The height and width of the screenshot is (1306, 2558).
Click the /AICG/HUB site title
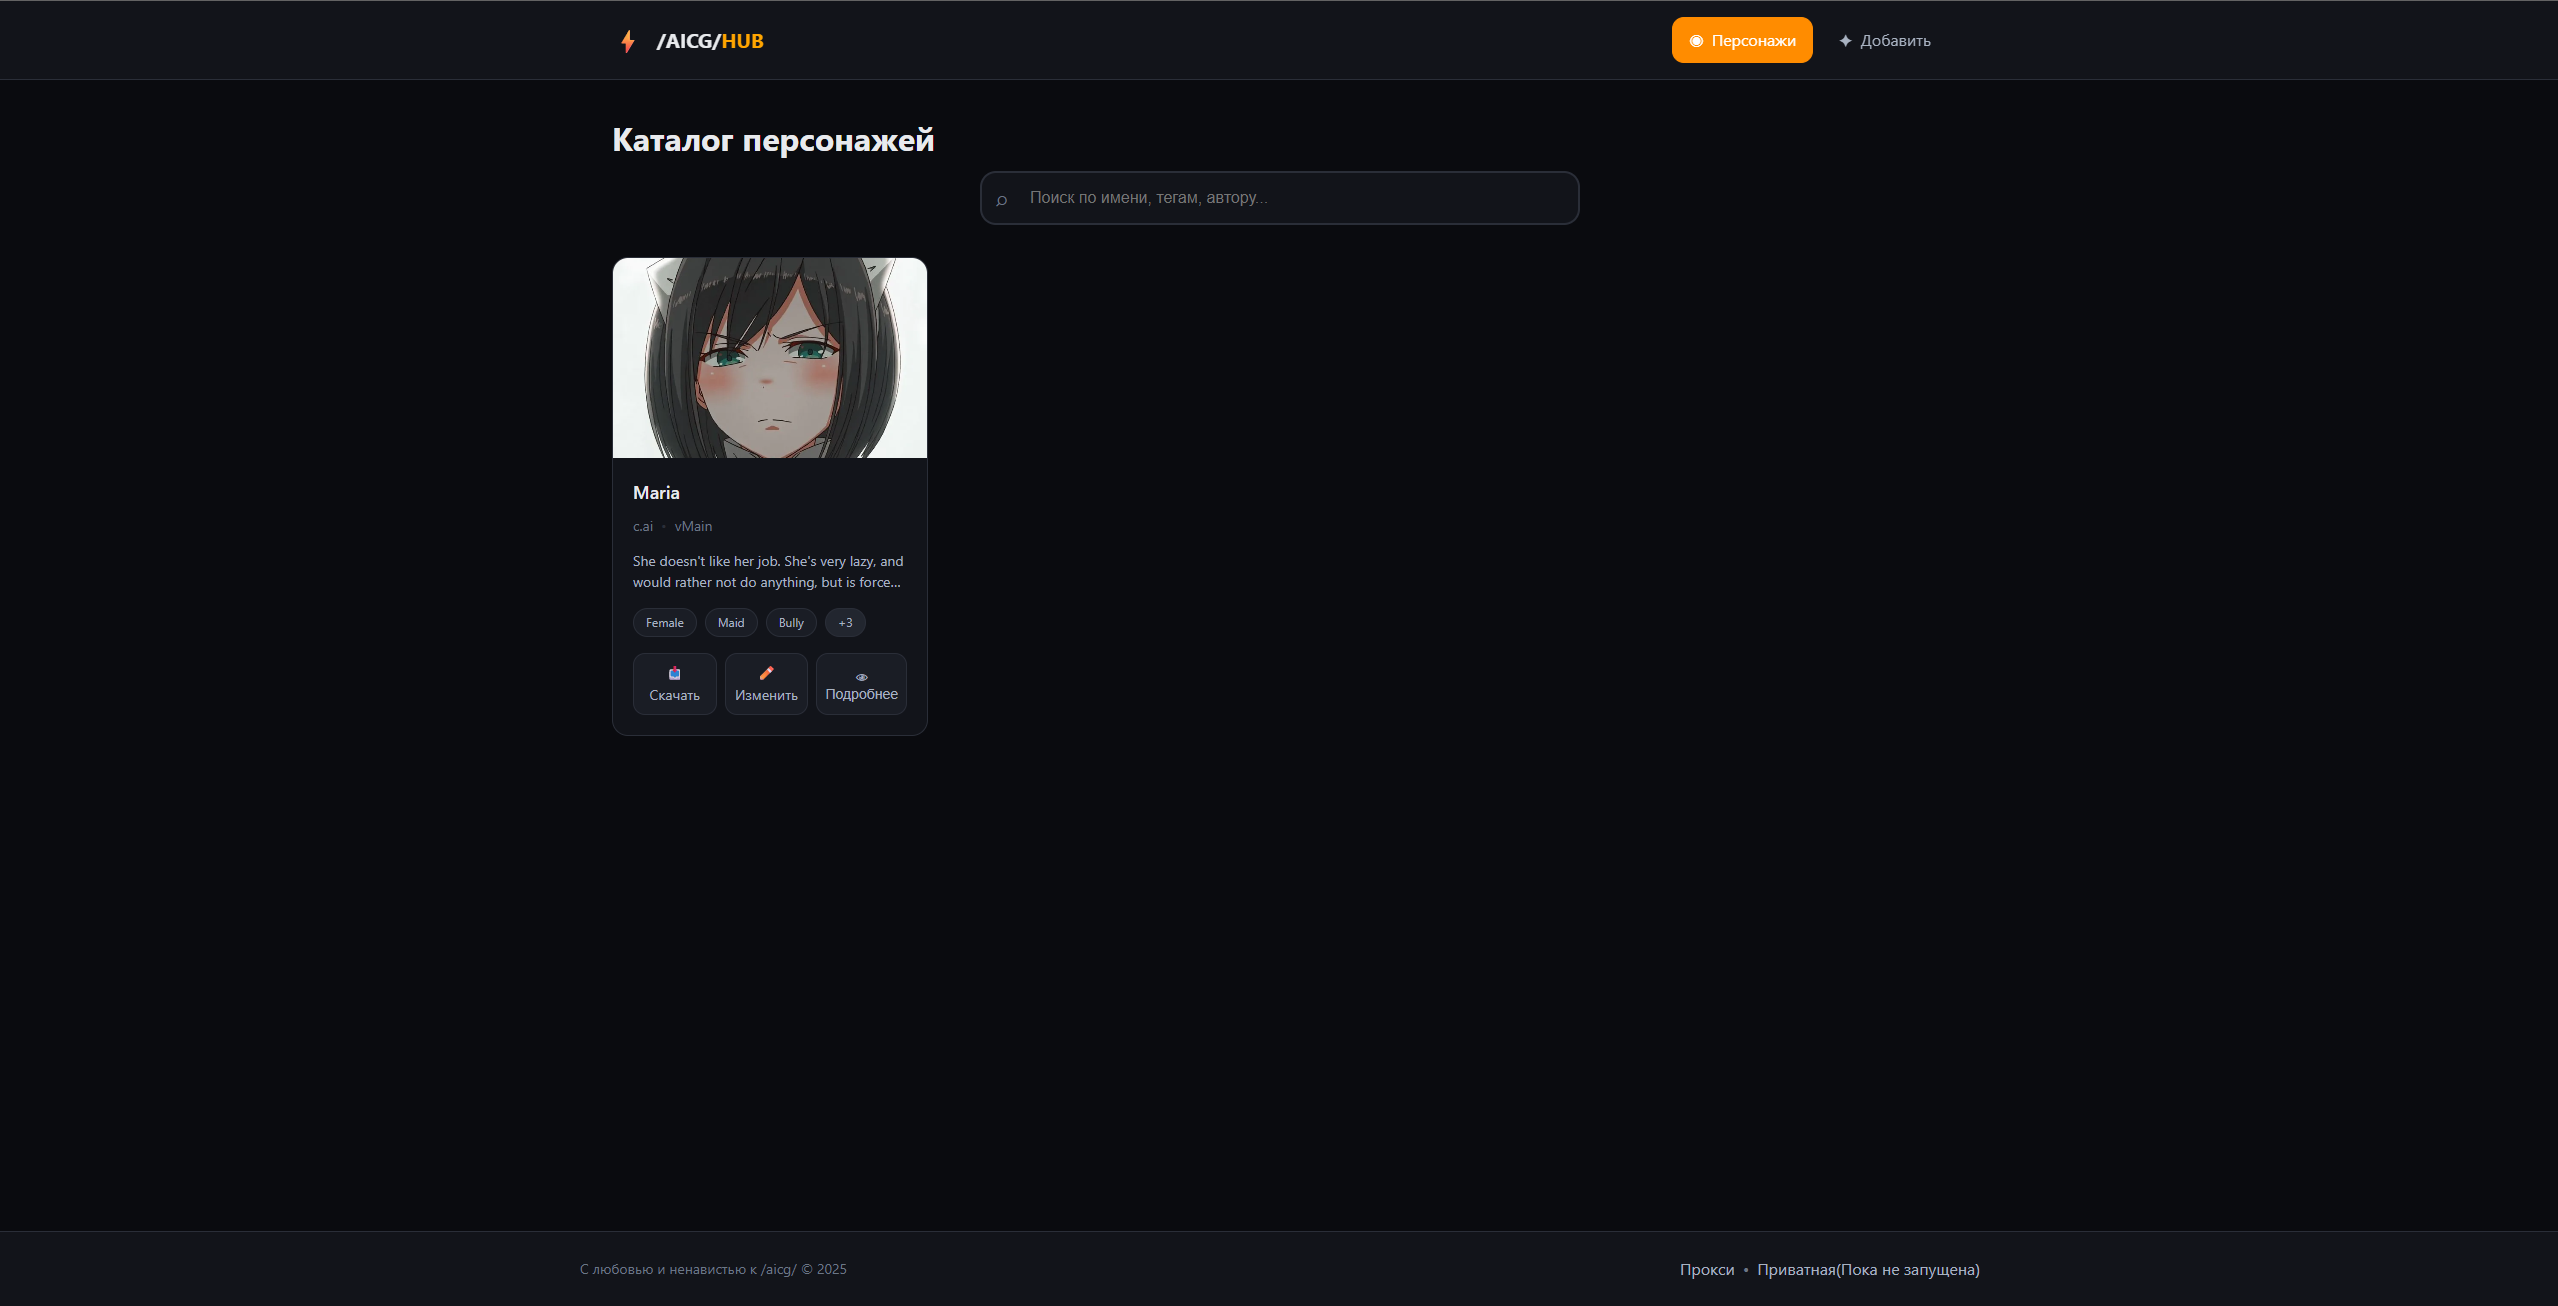(710, 41)
